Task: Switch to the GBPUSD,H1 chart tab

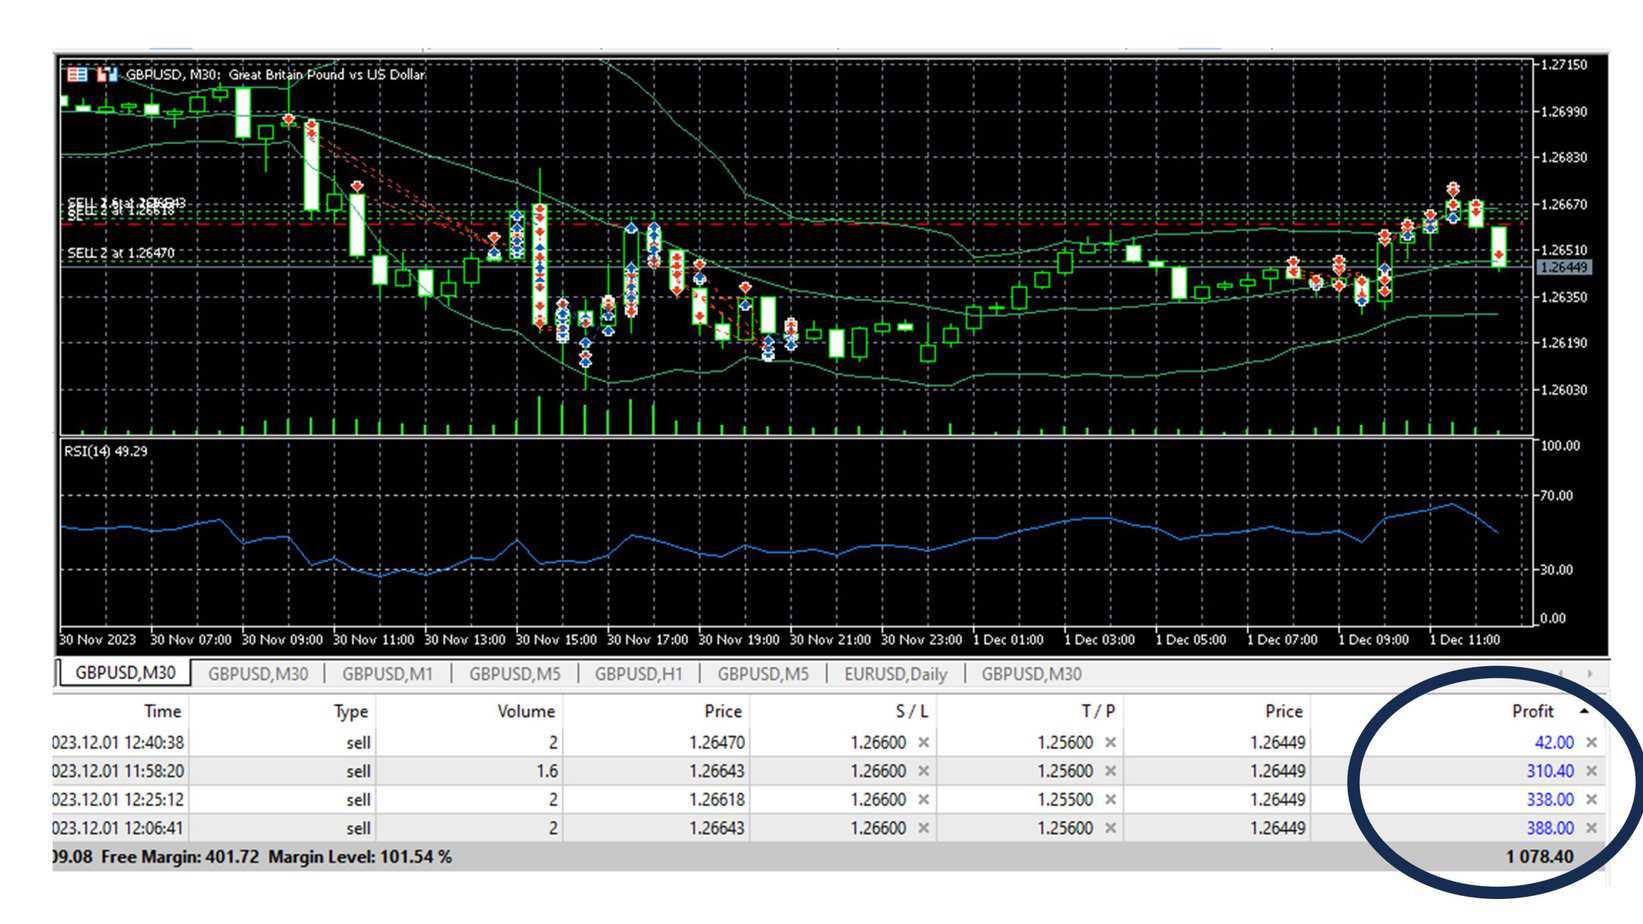Action: [x=638, y=674]
